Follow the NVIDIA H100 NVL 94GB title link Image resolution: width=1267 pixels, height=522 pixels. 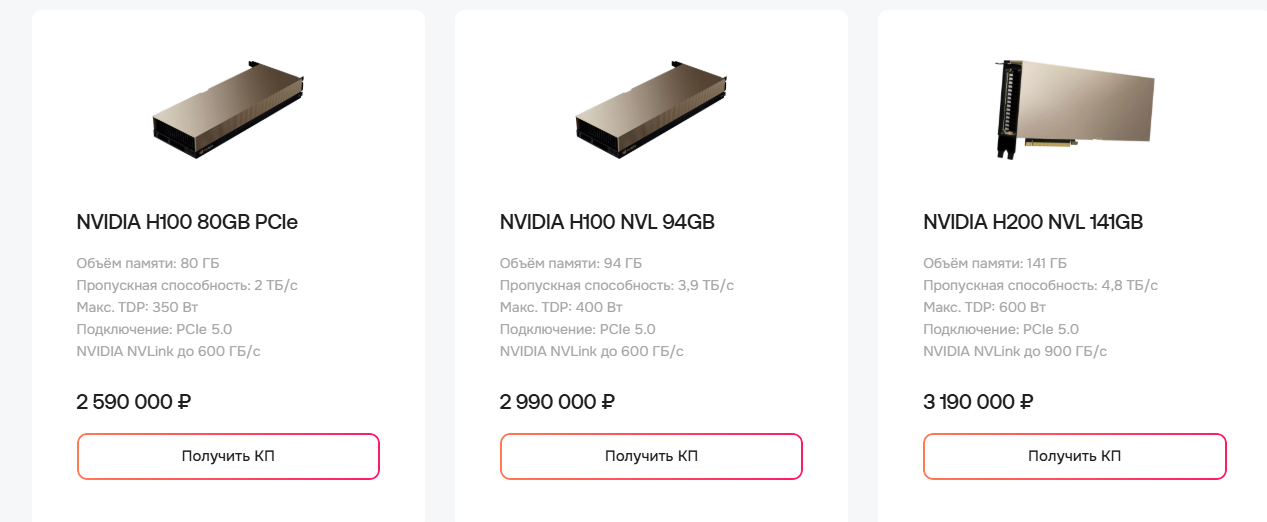point(607,222)
